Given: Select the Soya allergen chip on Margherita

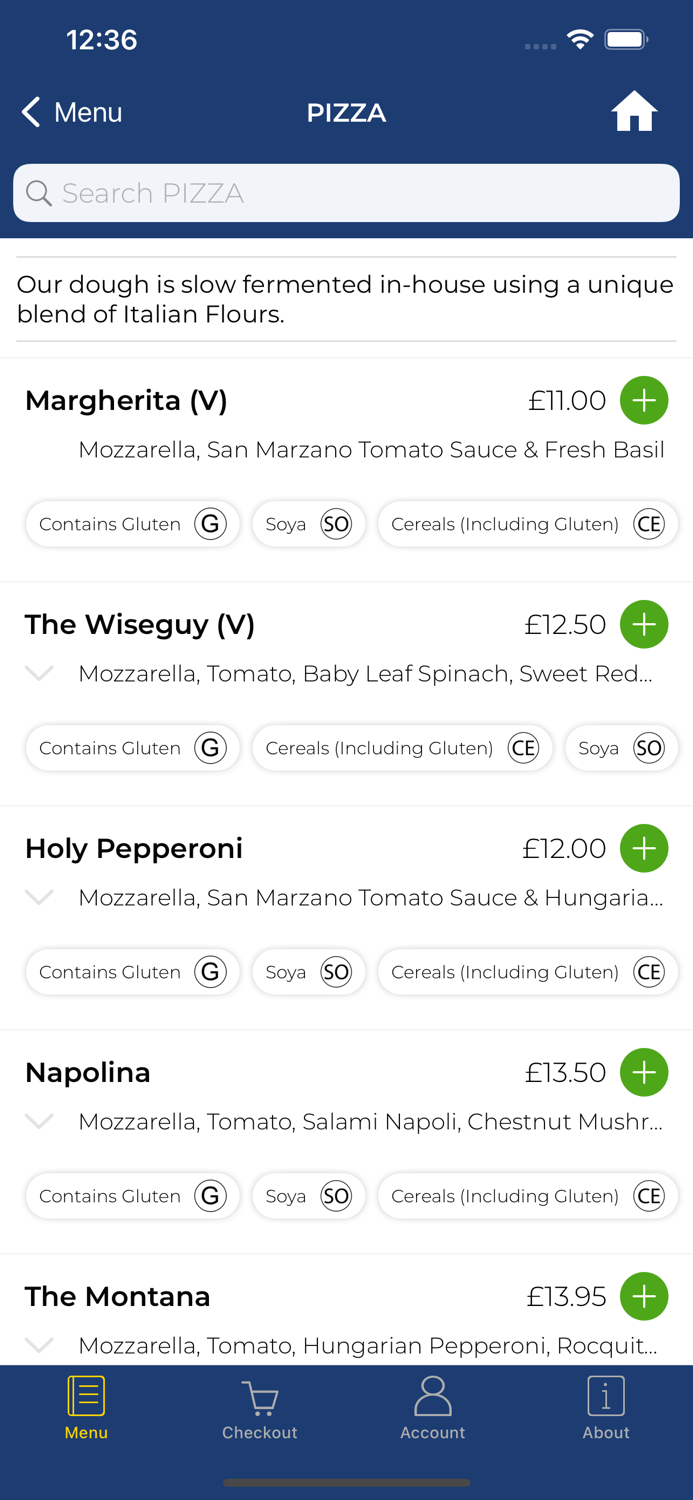Looking at the screenshot, I should tap(309, 523).
